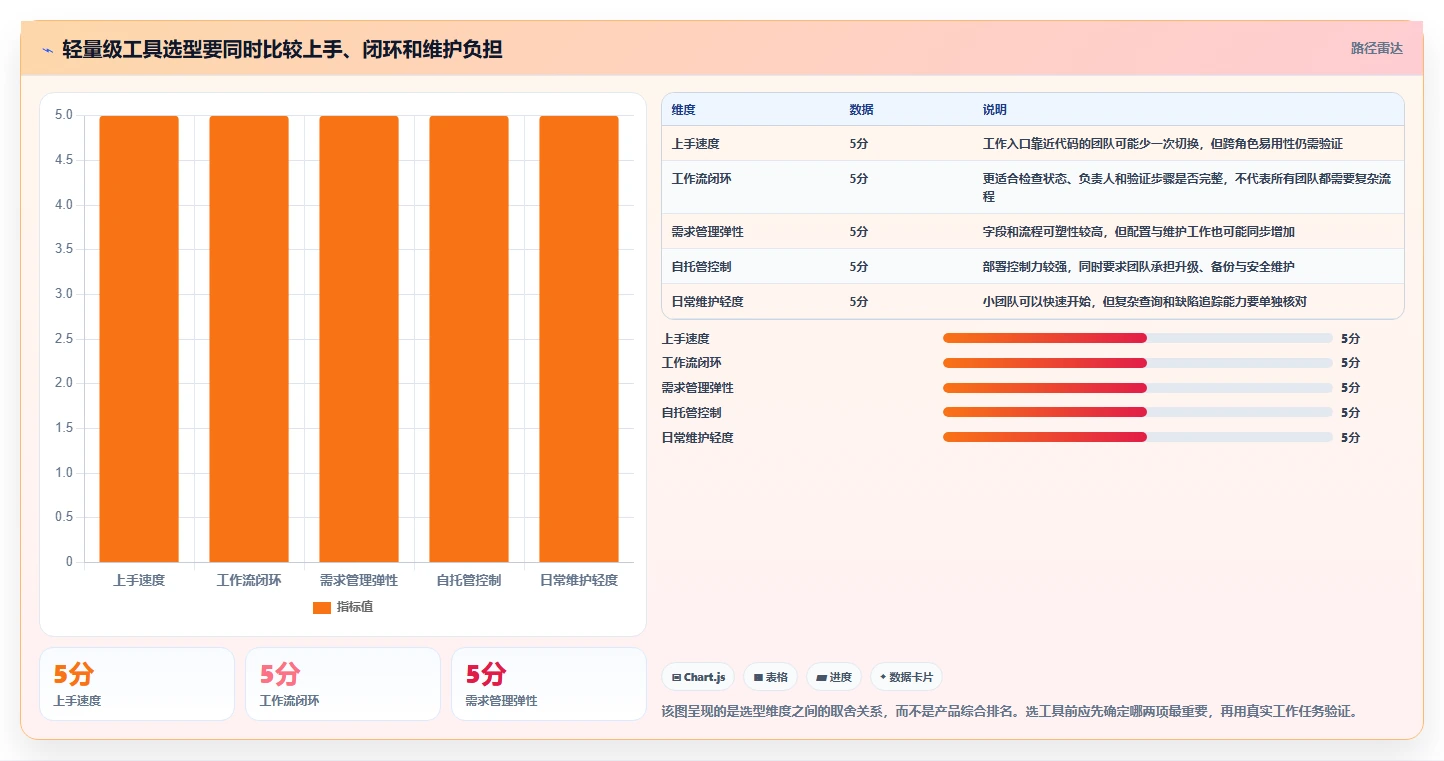Click the 工作流闭环 progress bar
The height and width of the screenshot is (761, 1444).
(x=1138, y=363)
